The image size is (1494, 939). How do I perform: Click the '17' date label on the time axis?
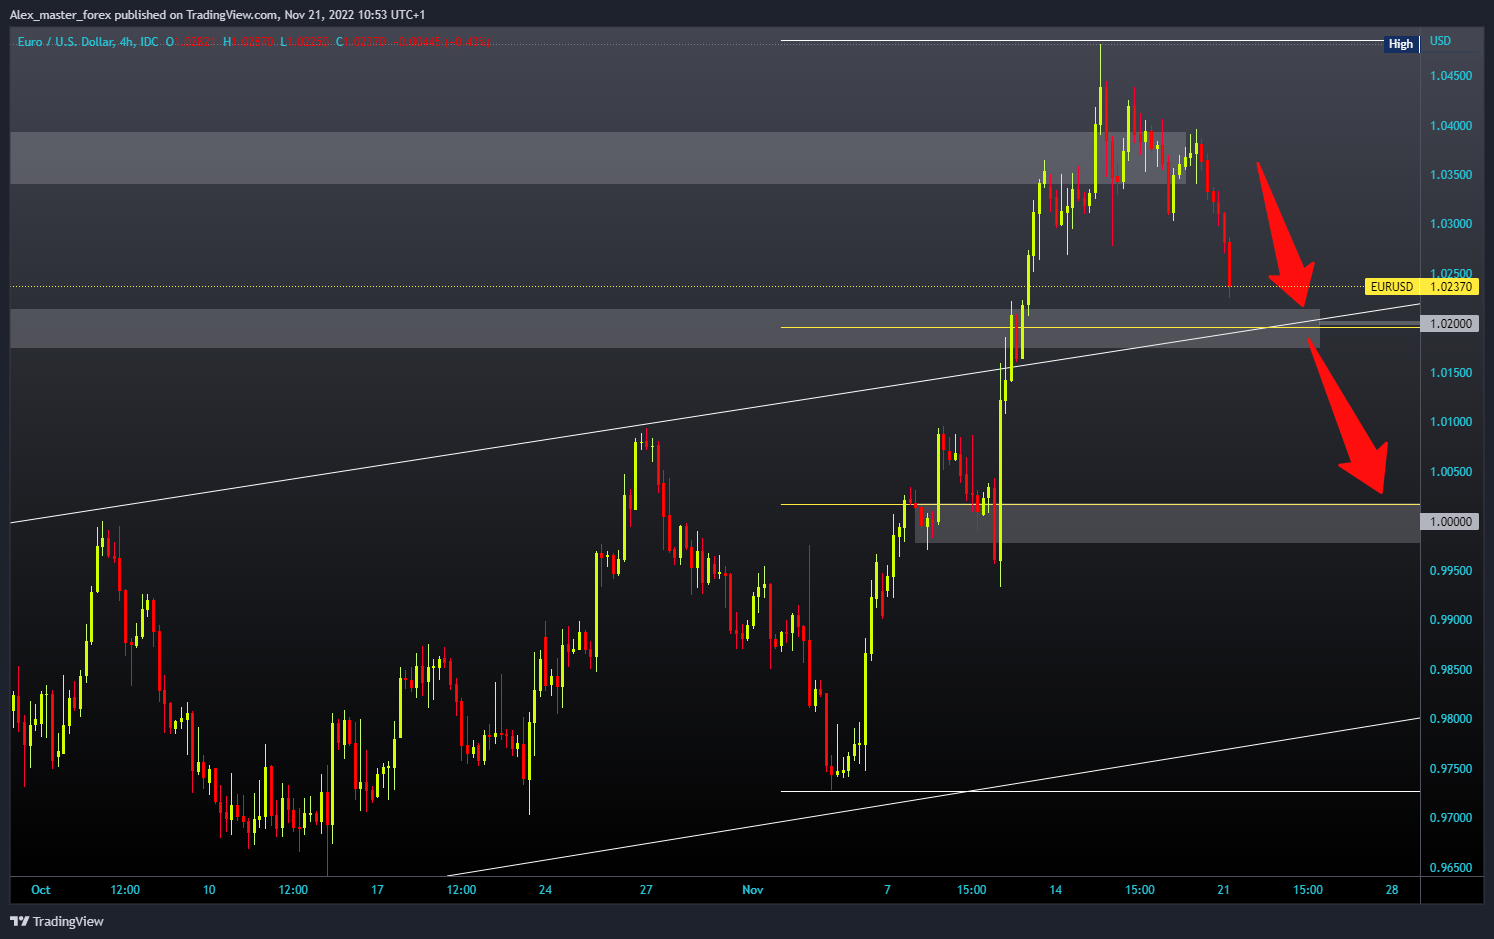pos(377,890)
